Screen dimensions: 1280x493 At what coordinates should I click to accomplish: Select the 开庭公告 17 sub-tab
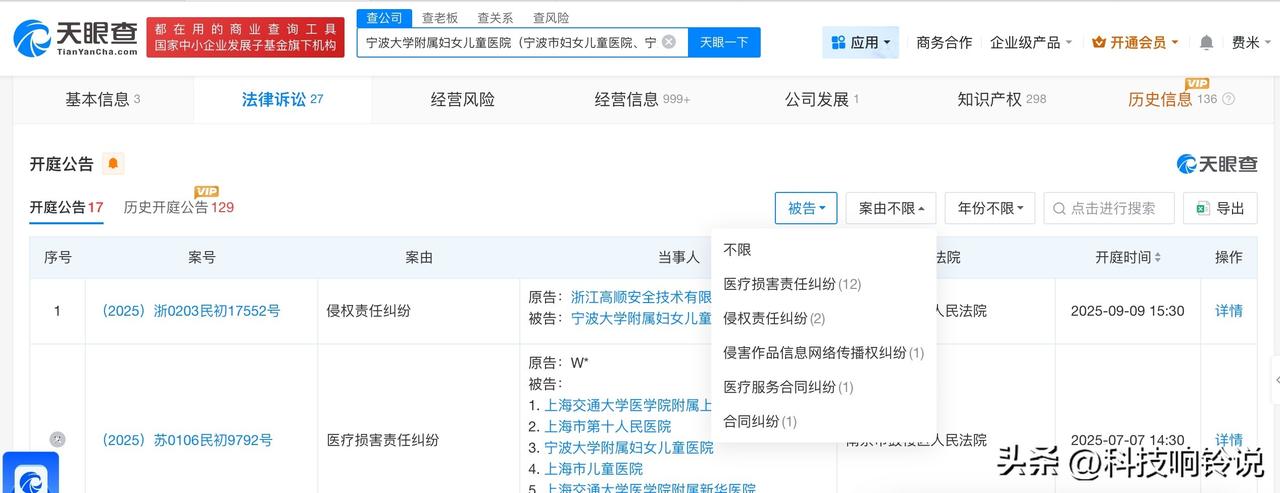[x=67, y=207]
